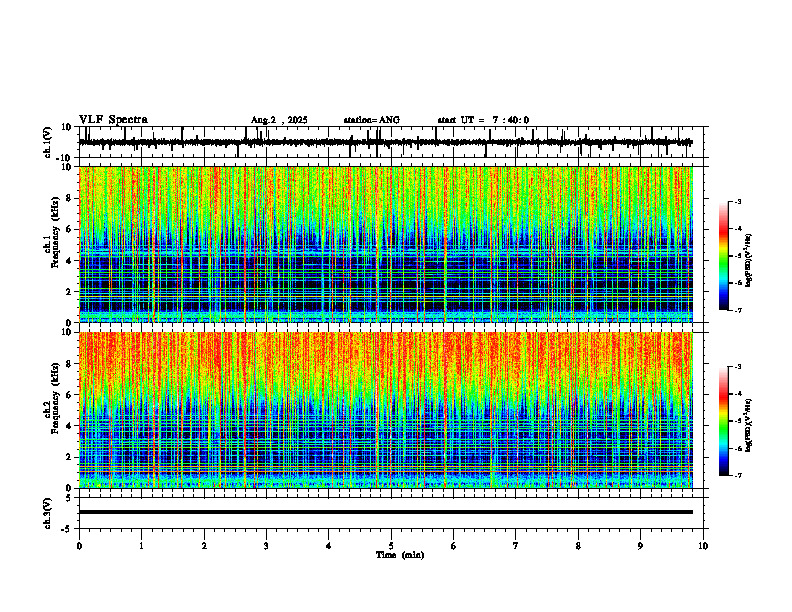Click the ch.3 flat voltage trace
This screenshot has width=792, height=612.
[386, 512]
